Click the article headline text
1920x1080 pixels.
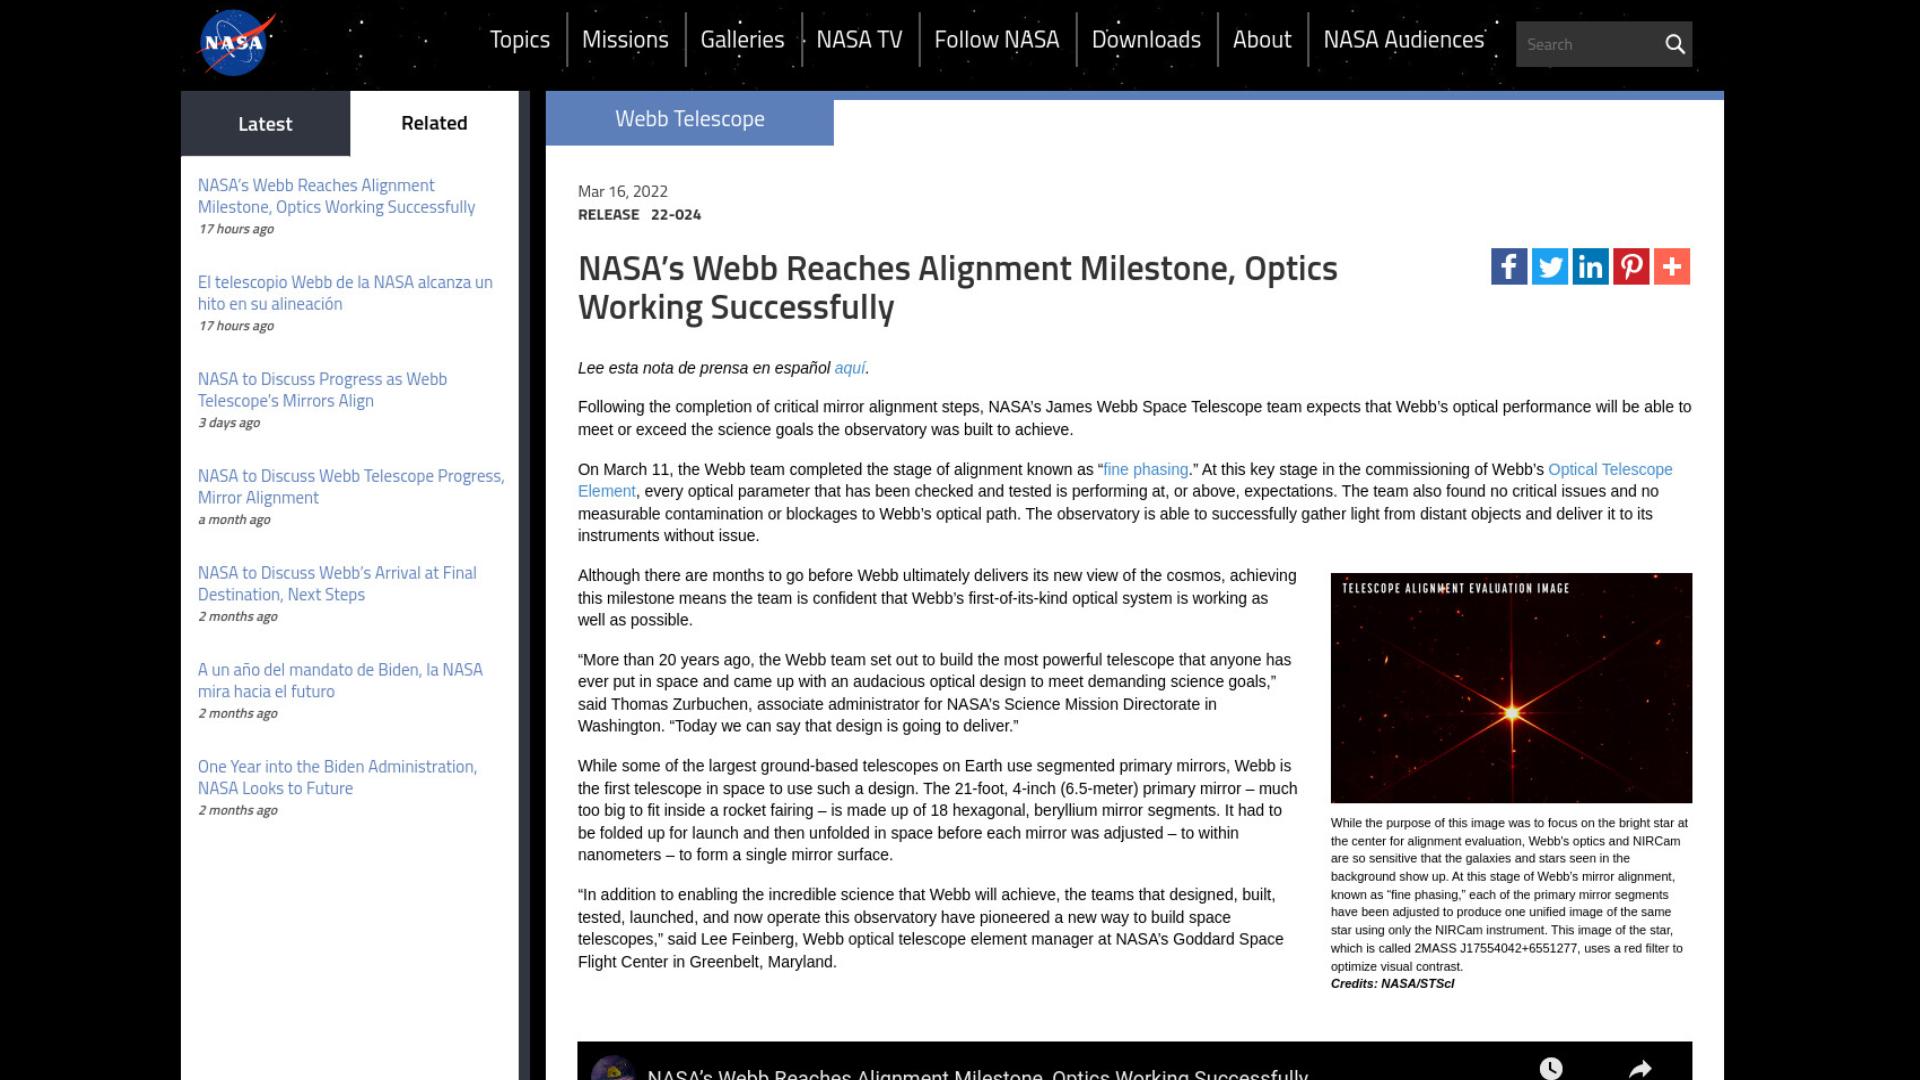[x=957, y=288]
